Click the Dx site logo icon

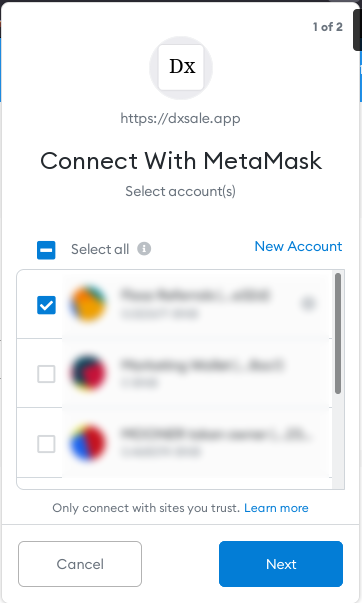click(181, 67)
